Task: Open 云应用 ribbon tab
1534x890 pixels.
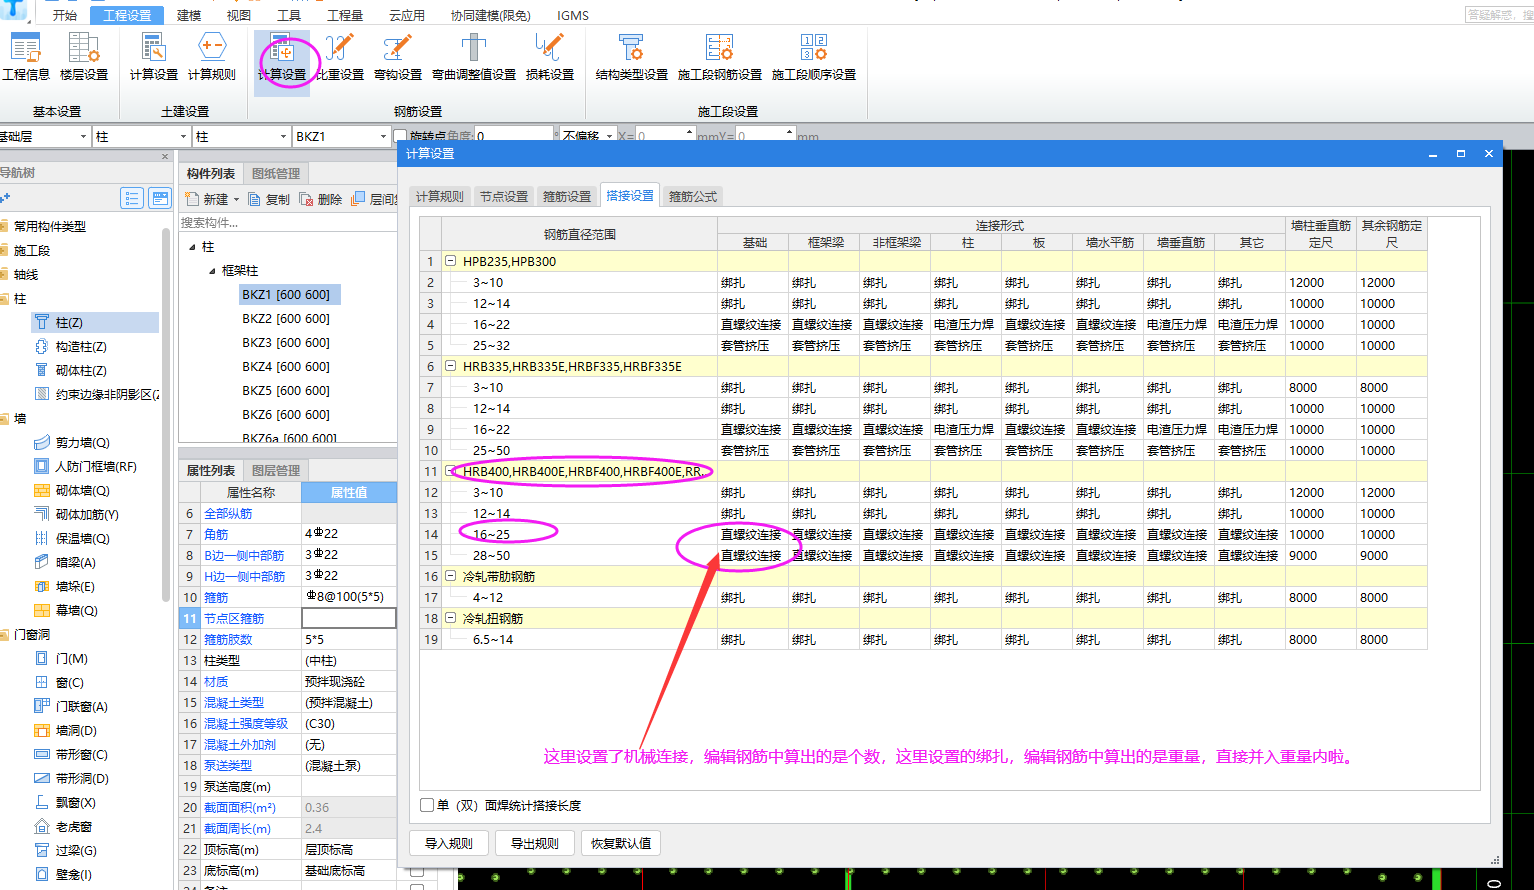Action: [407, 16]
